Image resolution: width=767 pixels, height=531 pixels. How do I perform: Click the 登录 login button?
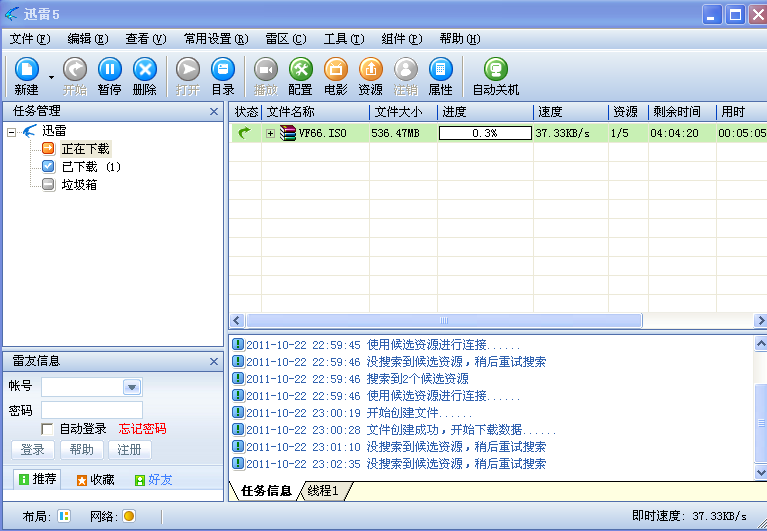pos(33,450)
